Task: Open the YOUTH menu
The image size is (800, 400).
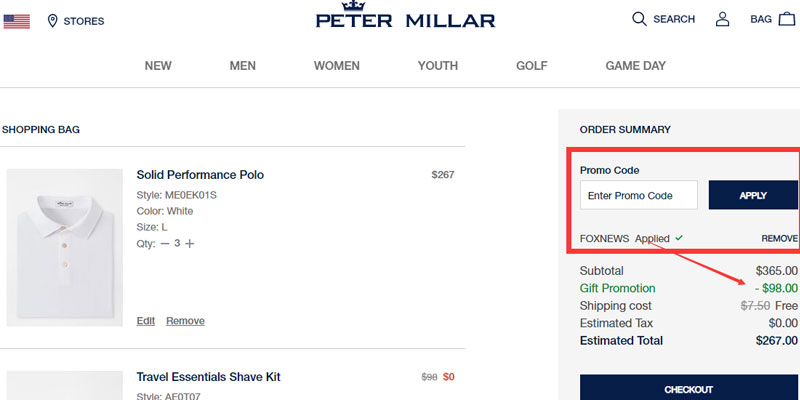Action: [438, 66]
